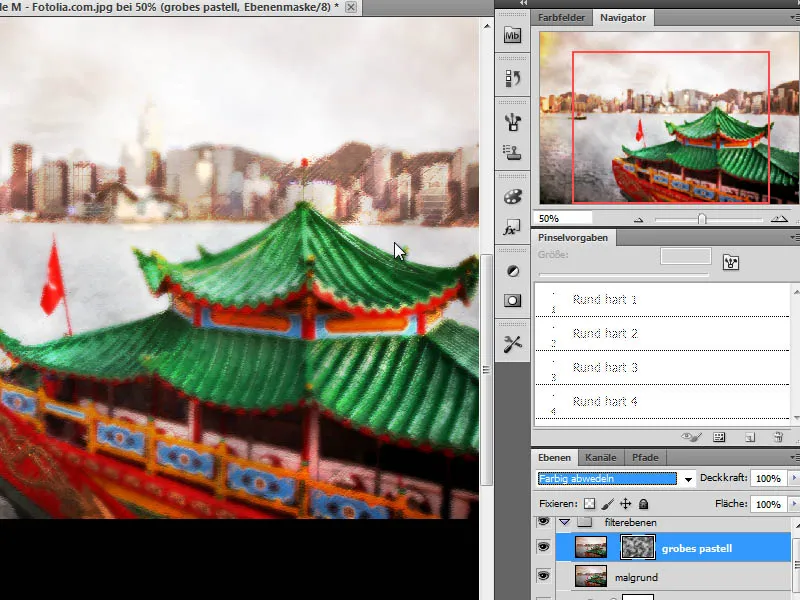Open the Tool Presets panel icon
This screenshot has width=800, height=600.
coord(513,343)
